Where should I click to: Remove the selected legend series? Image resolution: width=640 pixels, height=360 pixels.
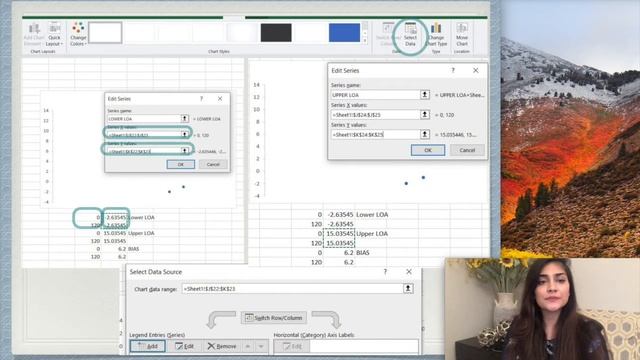(222, 346)
